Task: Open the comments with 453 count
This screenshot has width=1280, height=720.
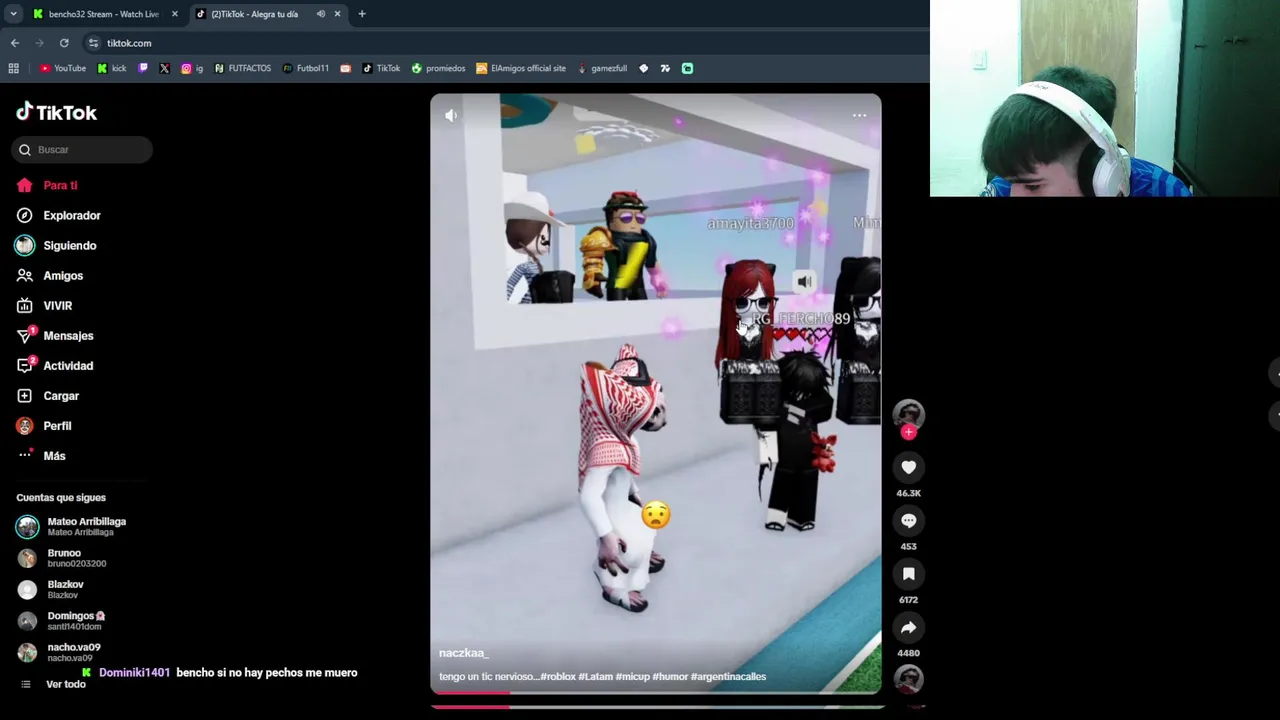Action: point(908,521)
